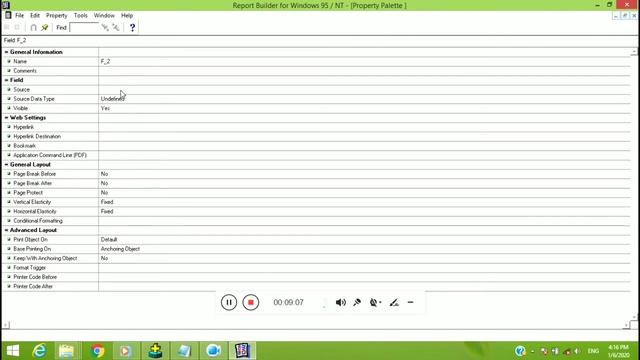Select the Bookmark property row
Screen dimensions: 640x360
(316, 146)
